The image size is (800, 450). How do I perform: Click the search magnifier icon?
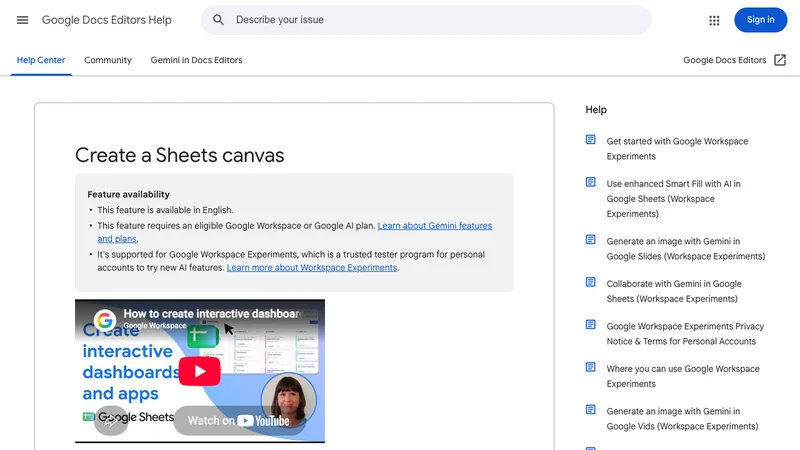218,20
